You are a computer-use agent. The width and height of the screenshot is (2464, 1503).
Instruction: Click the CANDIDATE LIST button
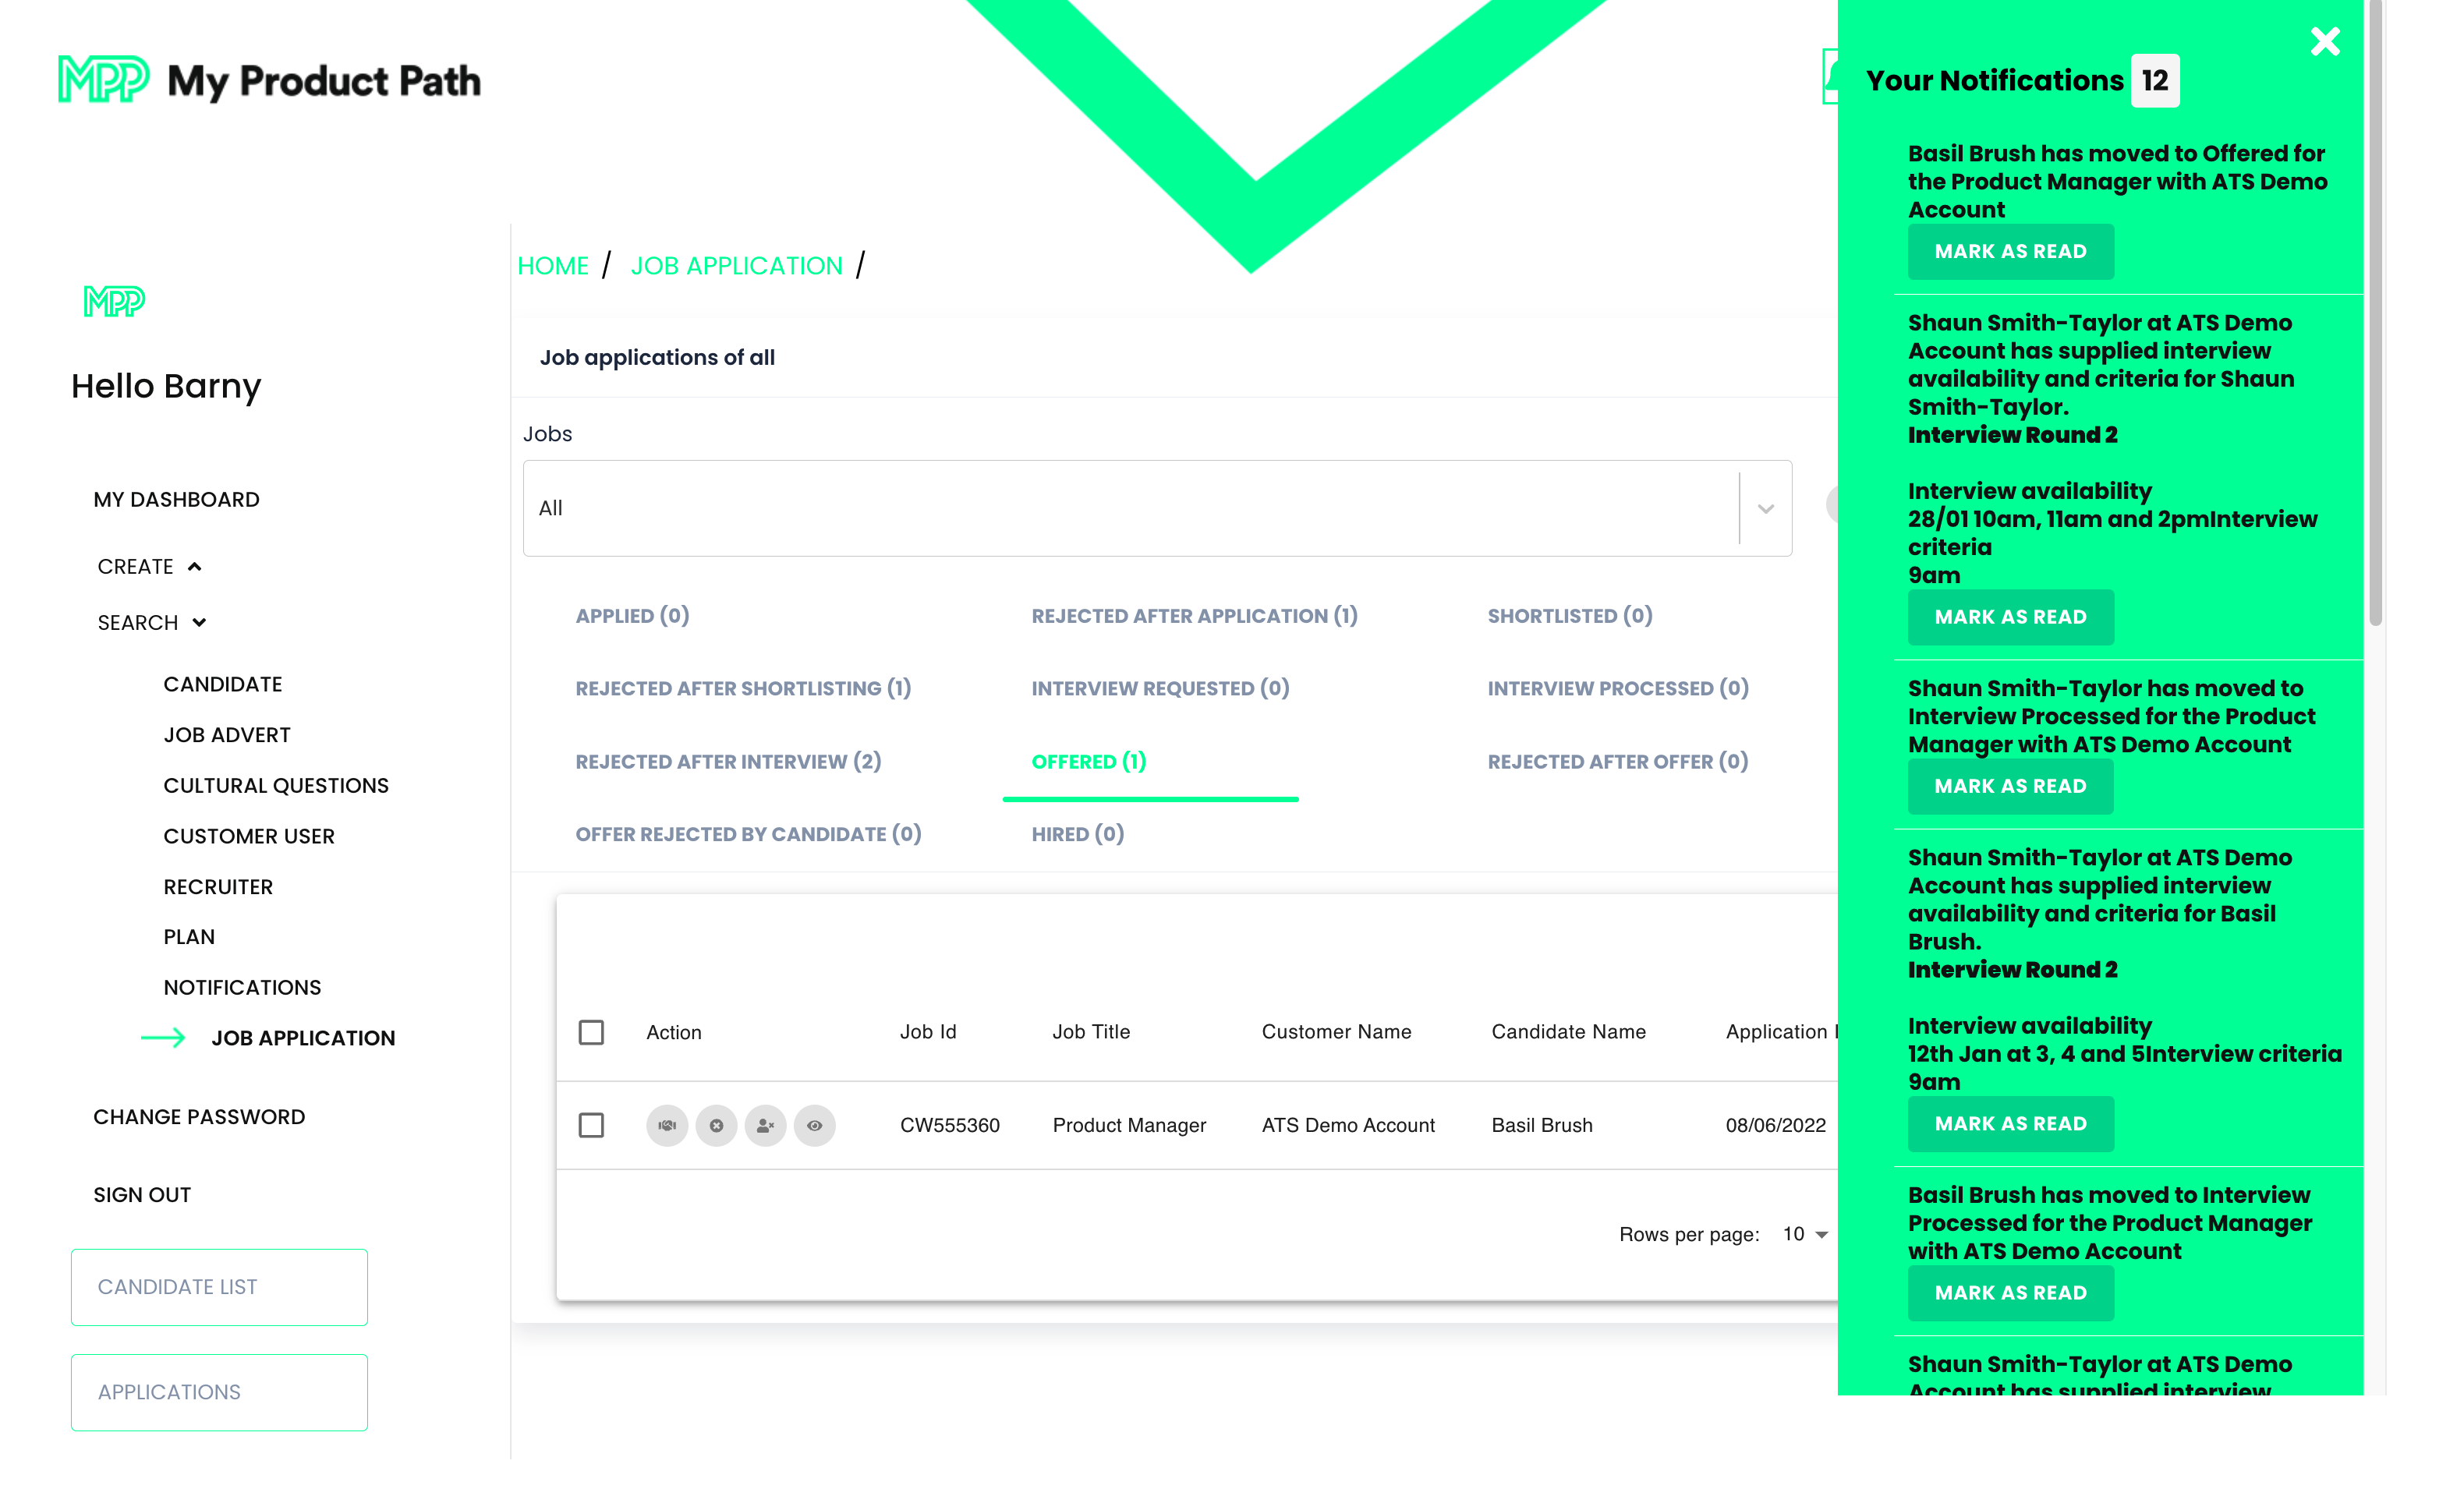pos(219,1287)
